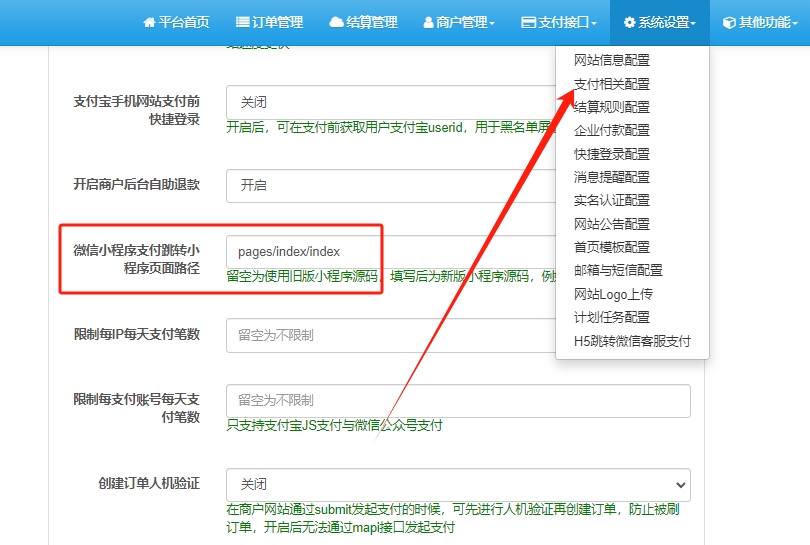This screenshot has width=810, height=545.
Task: Open the 创建订单人机验证 dropdown
Action: [x=458, y=485]
